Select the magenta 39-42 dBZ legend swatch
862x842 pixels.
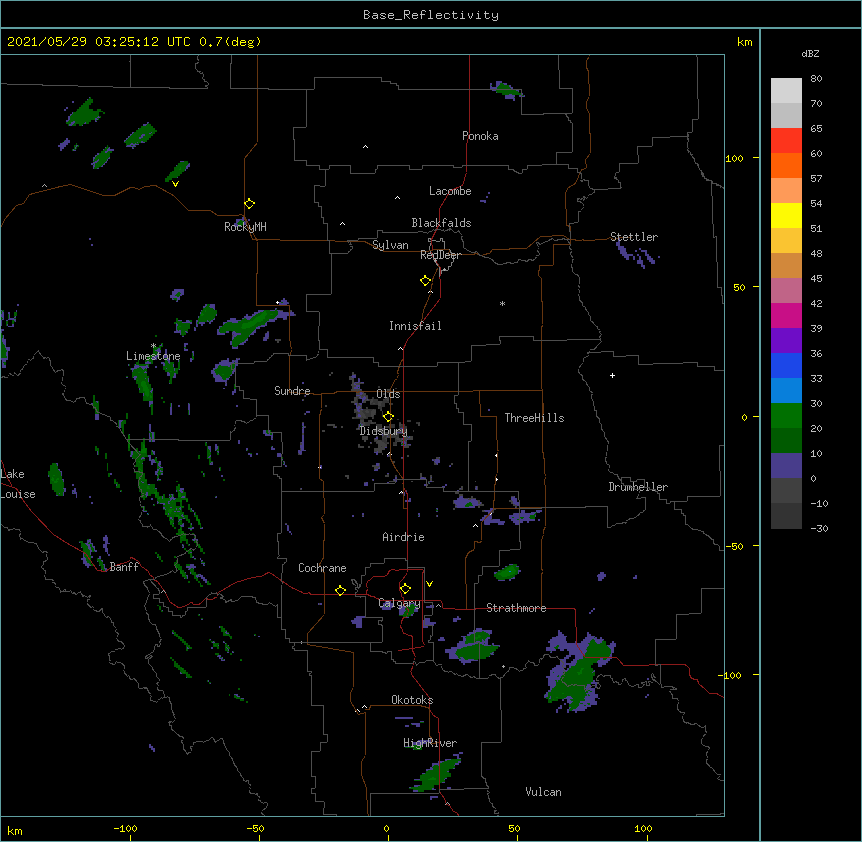(786, 315)
